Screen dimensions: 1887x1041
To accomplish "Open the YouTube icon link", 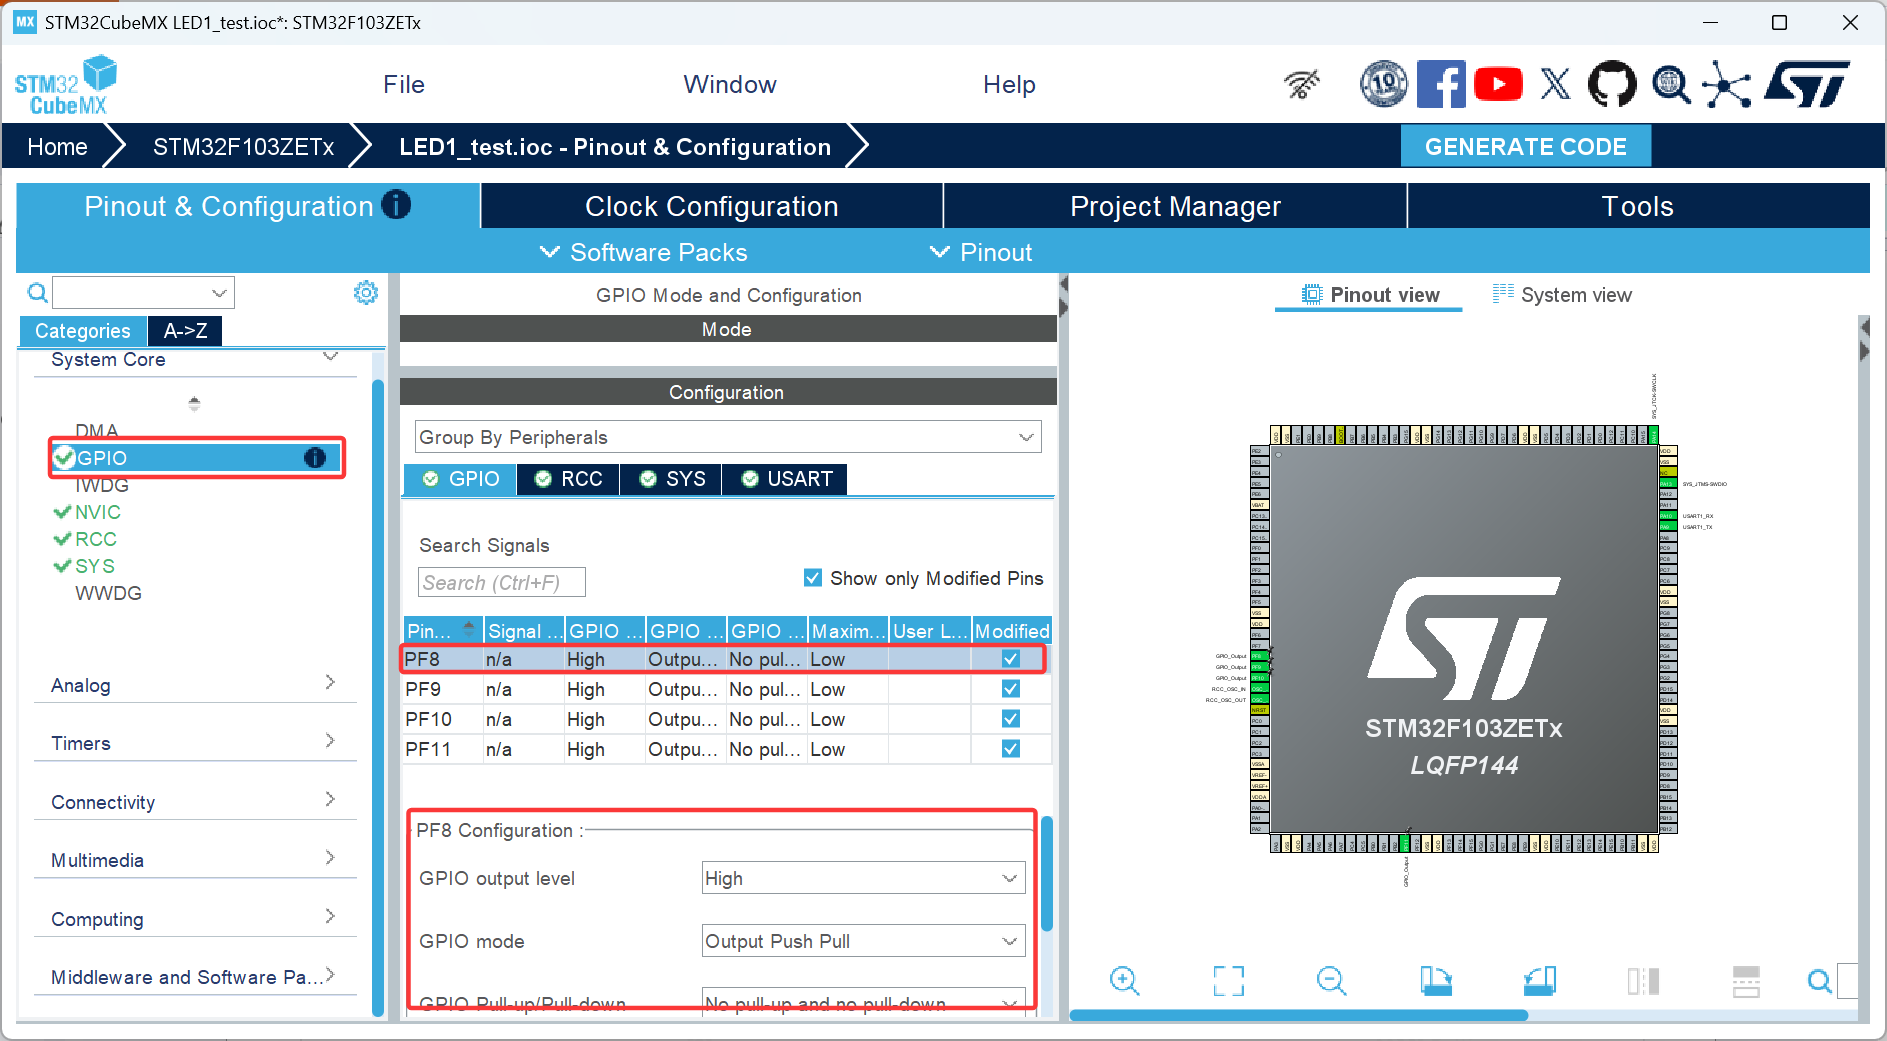I will [x=1498, y=84].
